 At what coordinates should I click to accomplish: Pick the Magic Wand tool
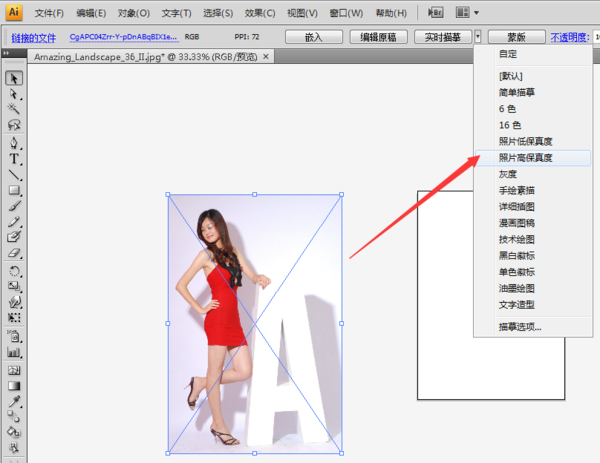pyautogui.click(x=15, y=109)
